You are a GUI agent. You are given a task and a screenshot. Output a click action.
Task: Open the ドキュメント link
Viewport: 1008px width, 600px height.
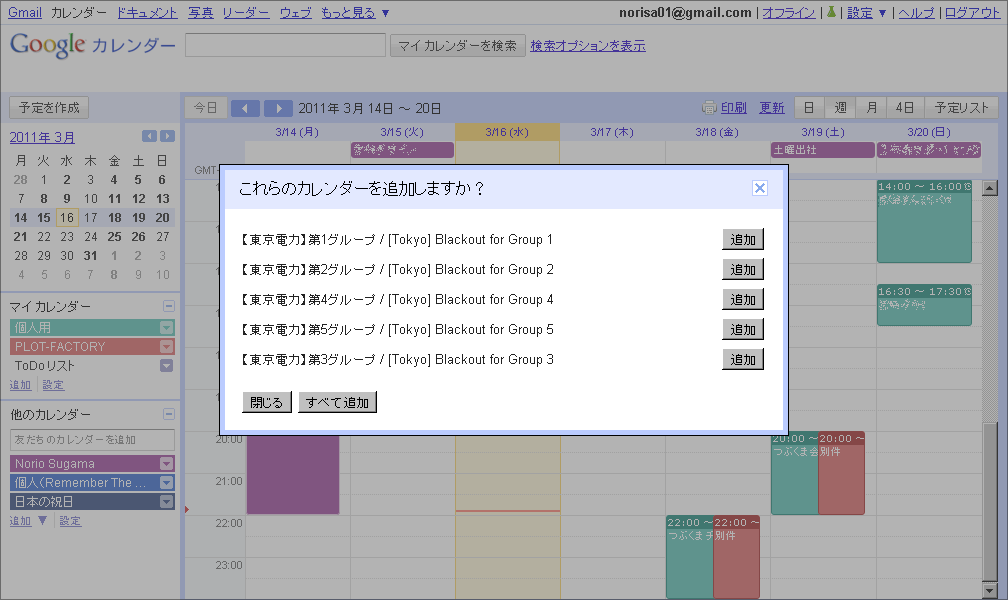click(147, 12)
